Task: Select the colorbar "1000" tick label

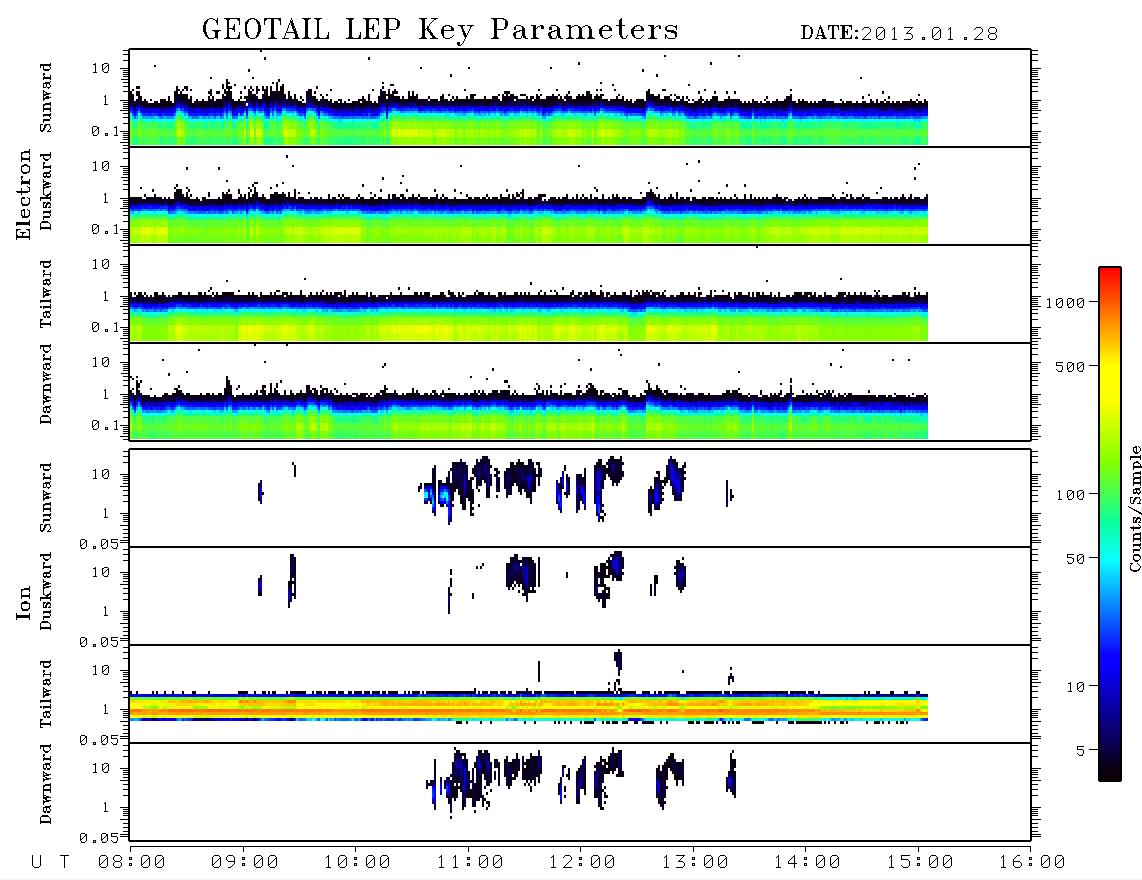Action: point(1065,303)
